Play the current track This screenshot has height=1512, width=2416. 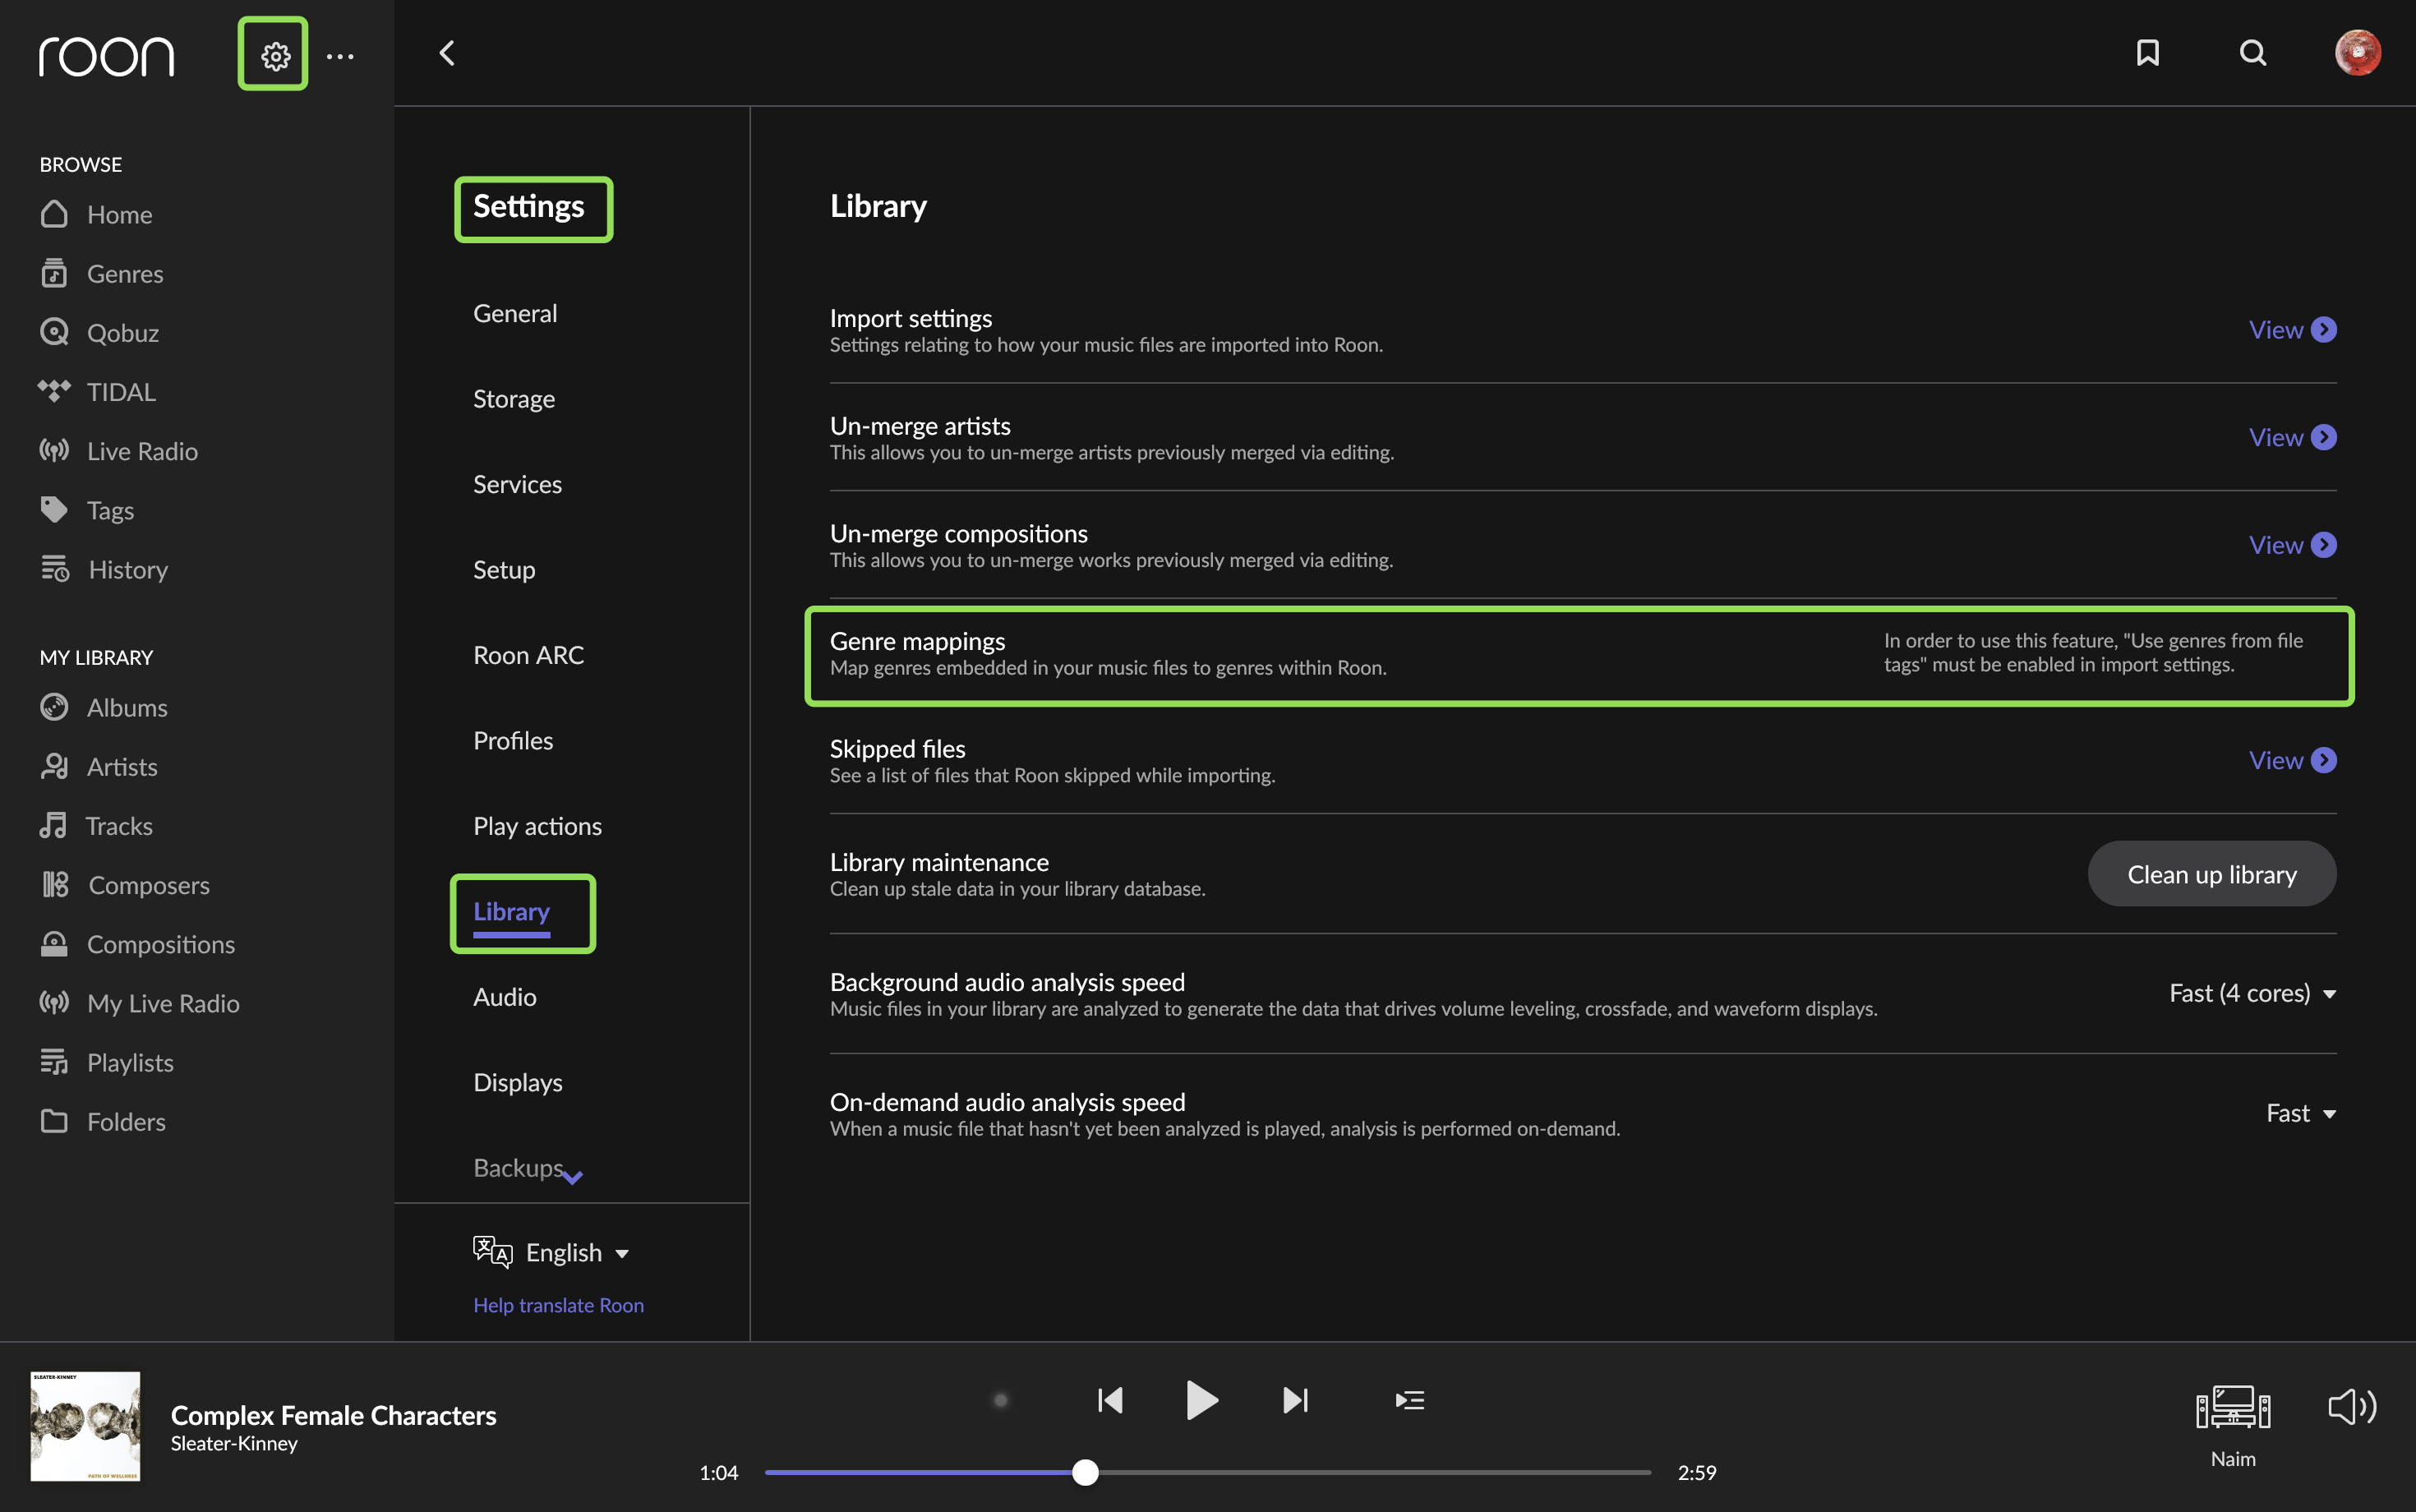(x=1201, y=1400)
